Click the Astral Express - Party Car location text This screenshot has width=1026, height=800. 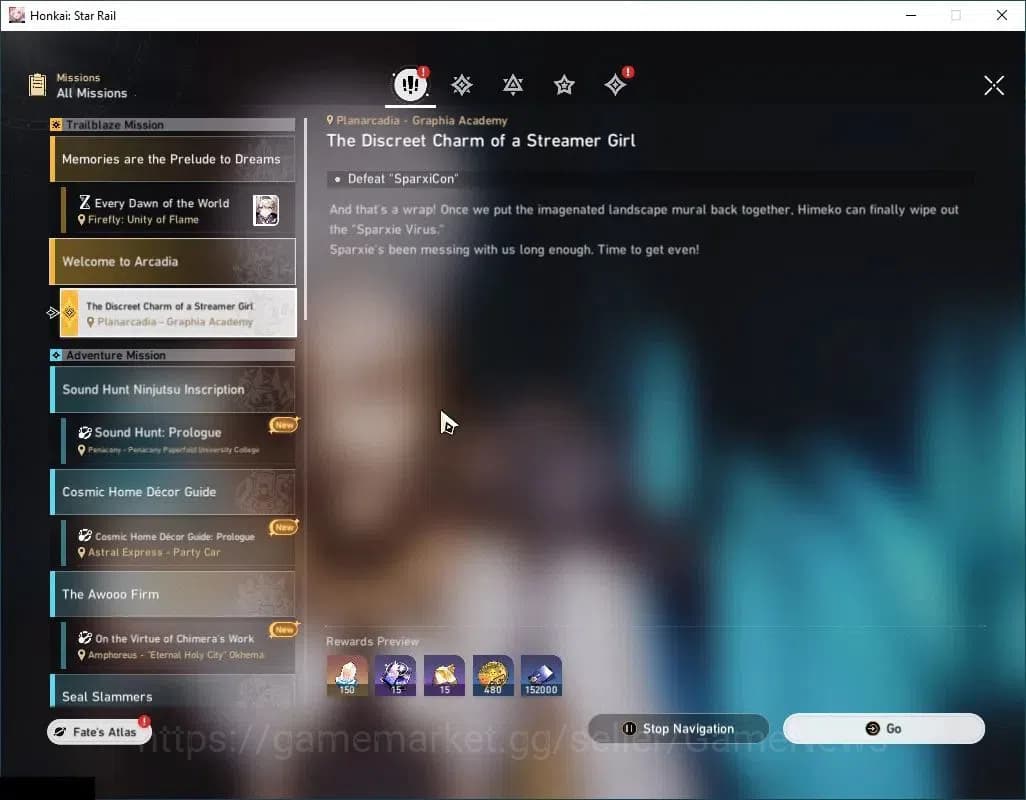click(x=154, y=553)
